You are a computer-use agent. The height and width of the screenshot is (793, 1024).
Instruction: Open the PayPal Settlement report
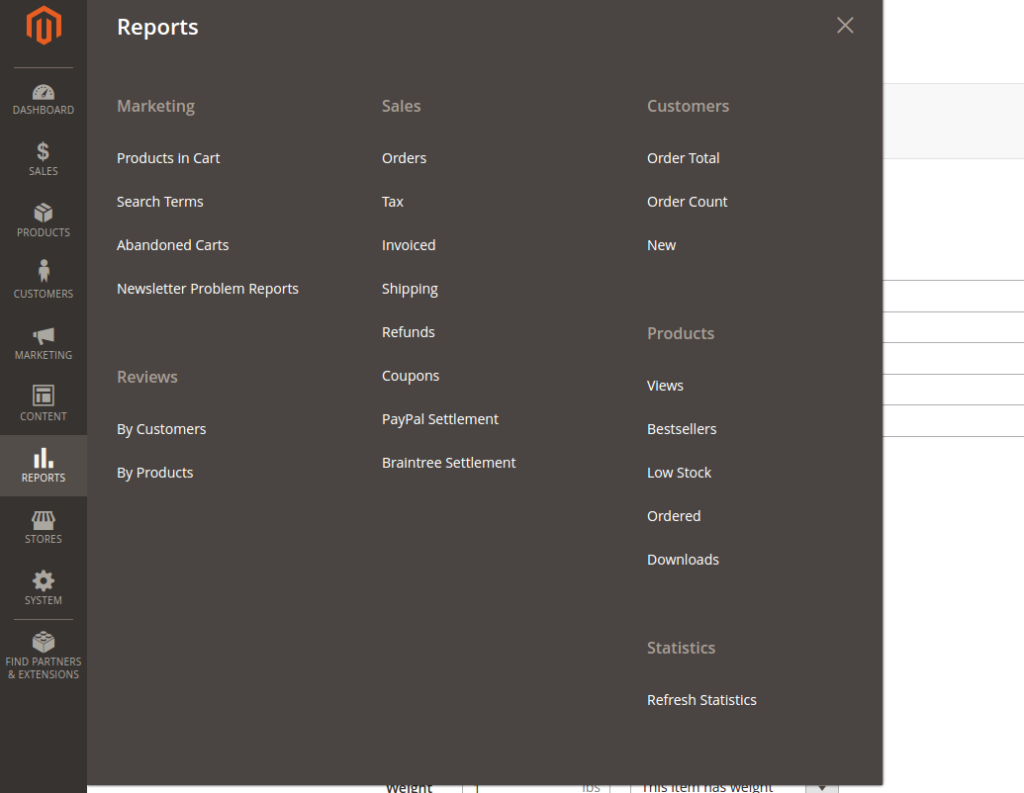[x=440, y=419]
